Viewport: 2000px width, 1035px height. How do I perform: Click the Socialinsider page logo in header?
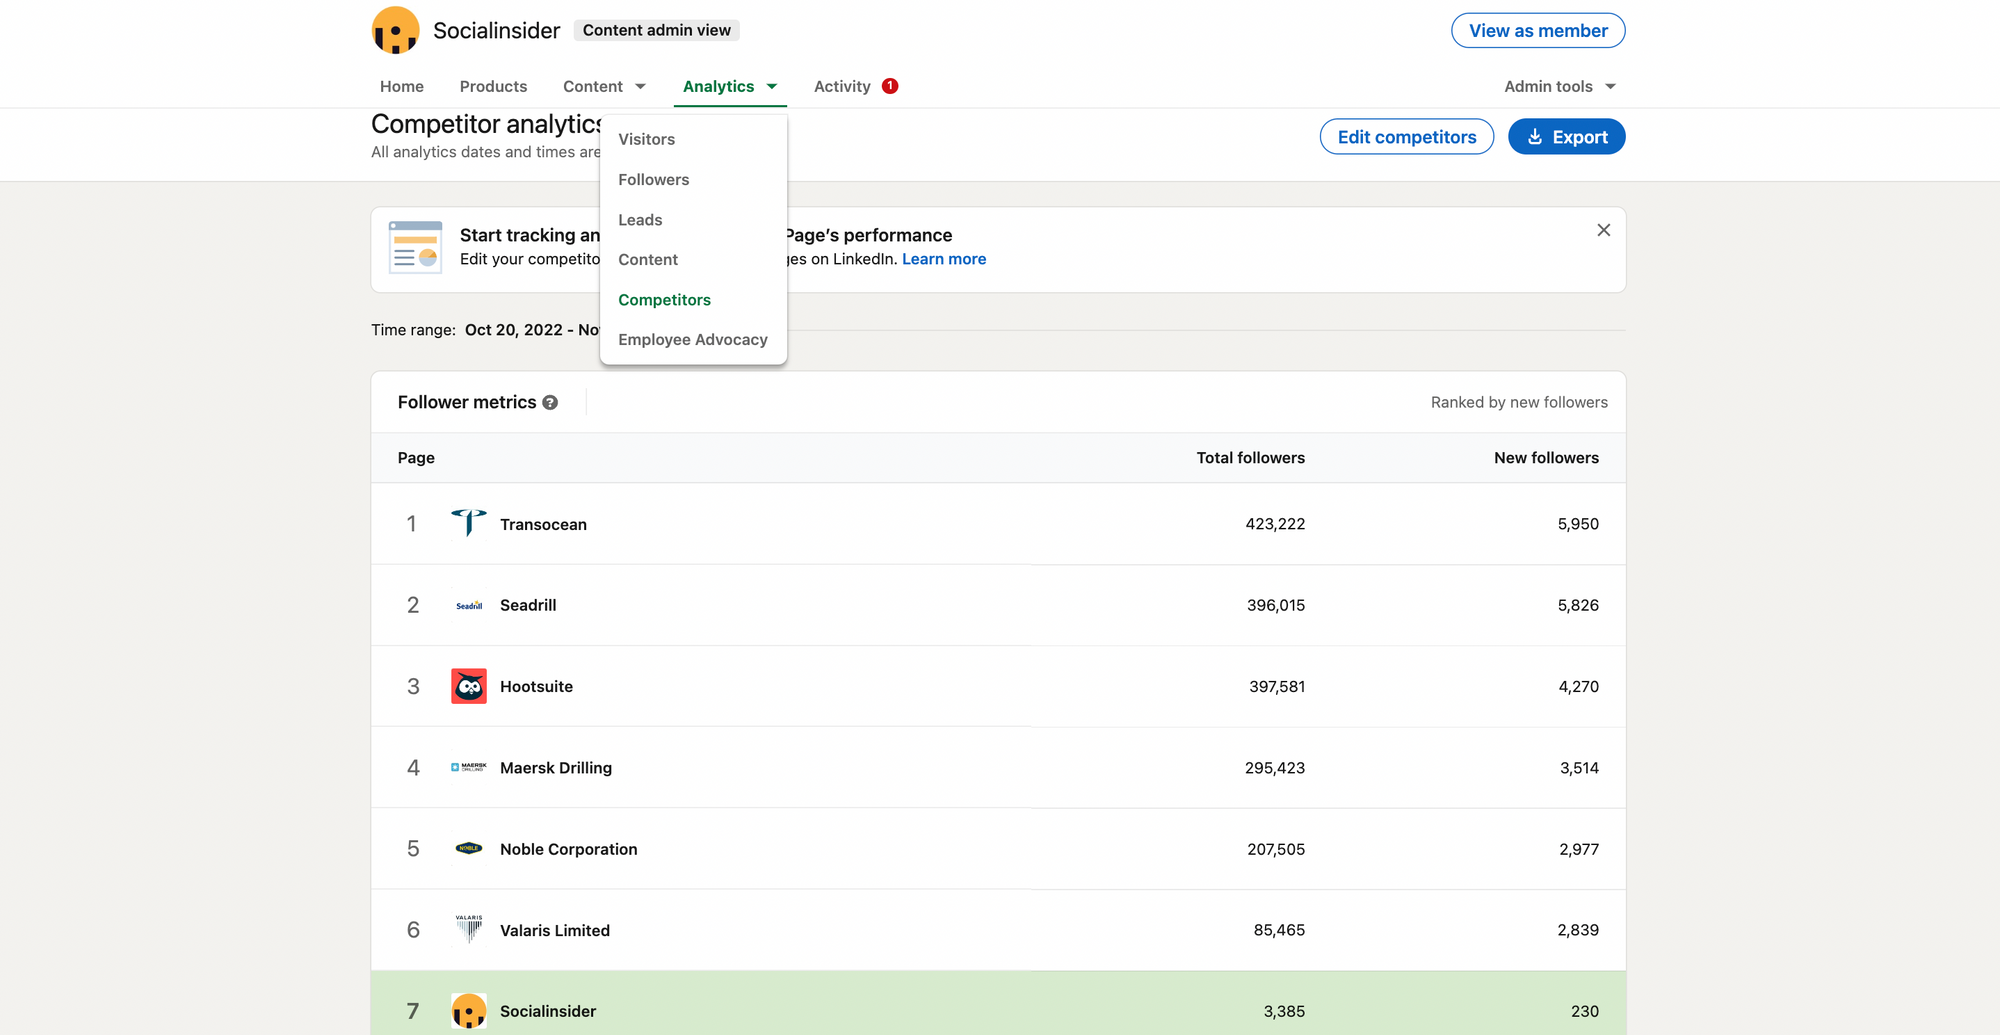click(395, 30)
